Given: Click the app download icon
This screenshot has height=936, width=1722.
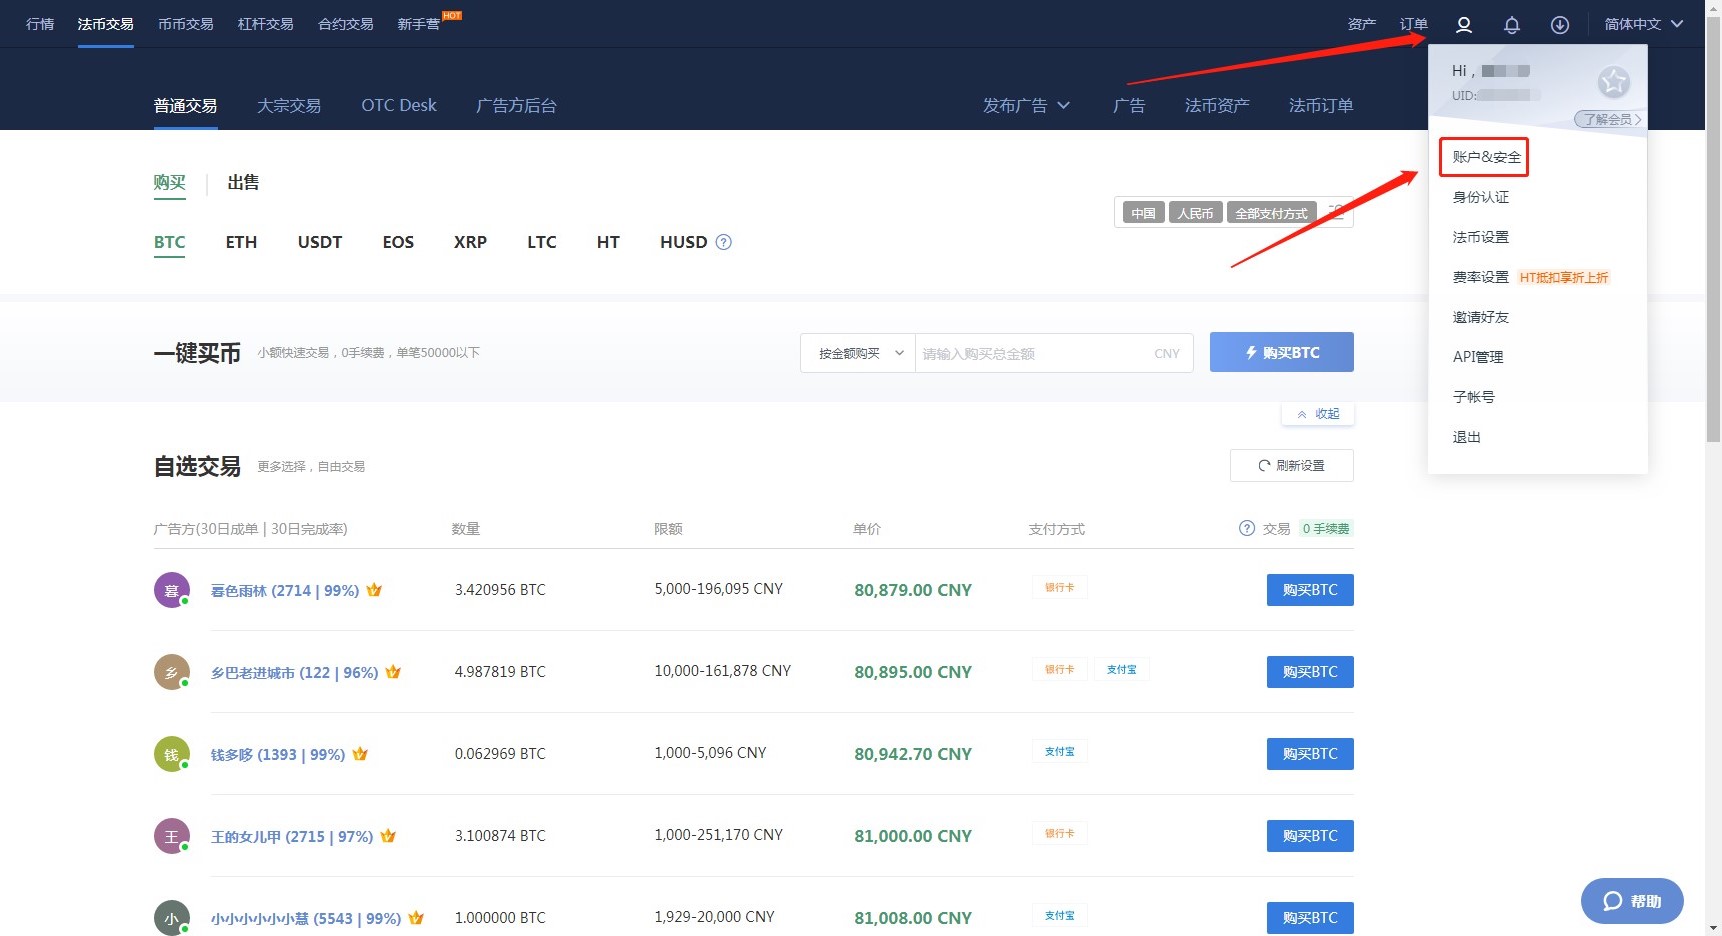Looking at the screenshot, I should (1559, 25).
